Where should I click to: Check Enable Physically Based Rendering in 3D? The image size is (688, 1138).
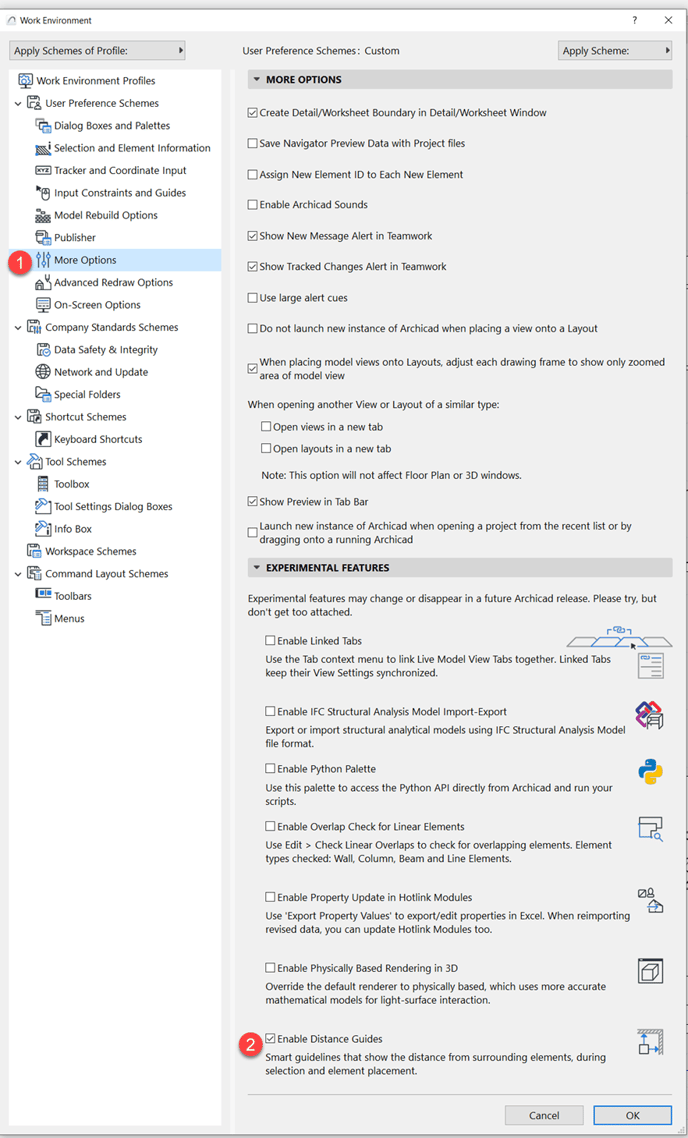(270, 967)
